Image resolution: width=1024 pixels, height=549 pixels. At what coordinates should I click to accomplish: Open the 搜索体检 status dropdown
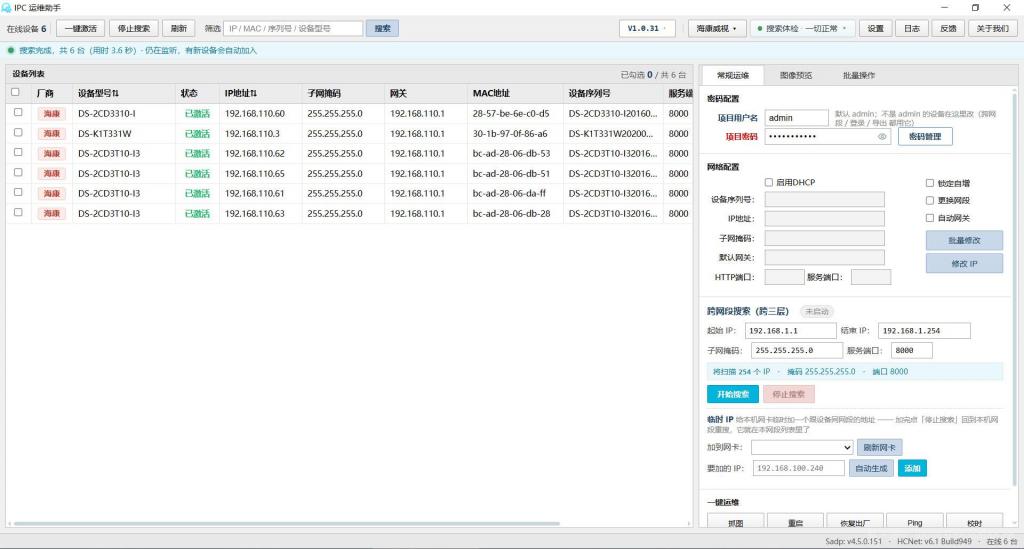802,29
